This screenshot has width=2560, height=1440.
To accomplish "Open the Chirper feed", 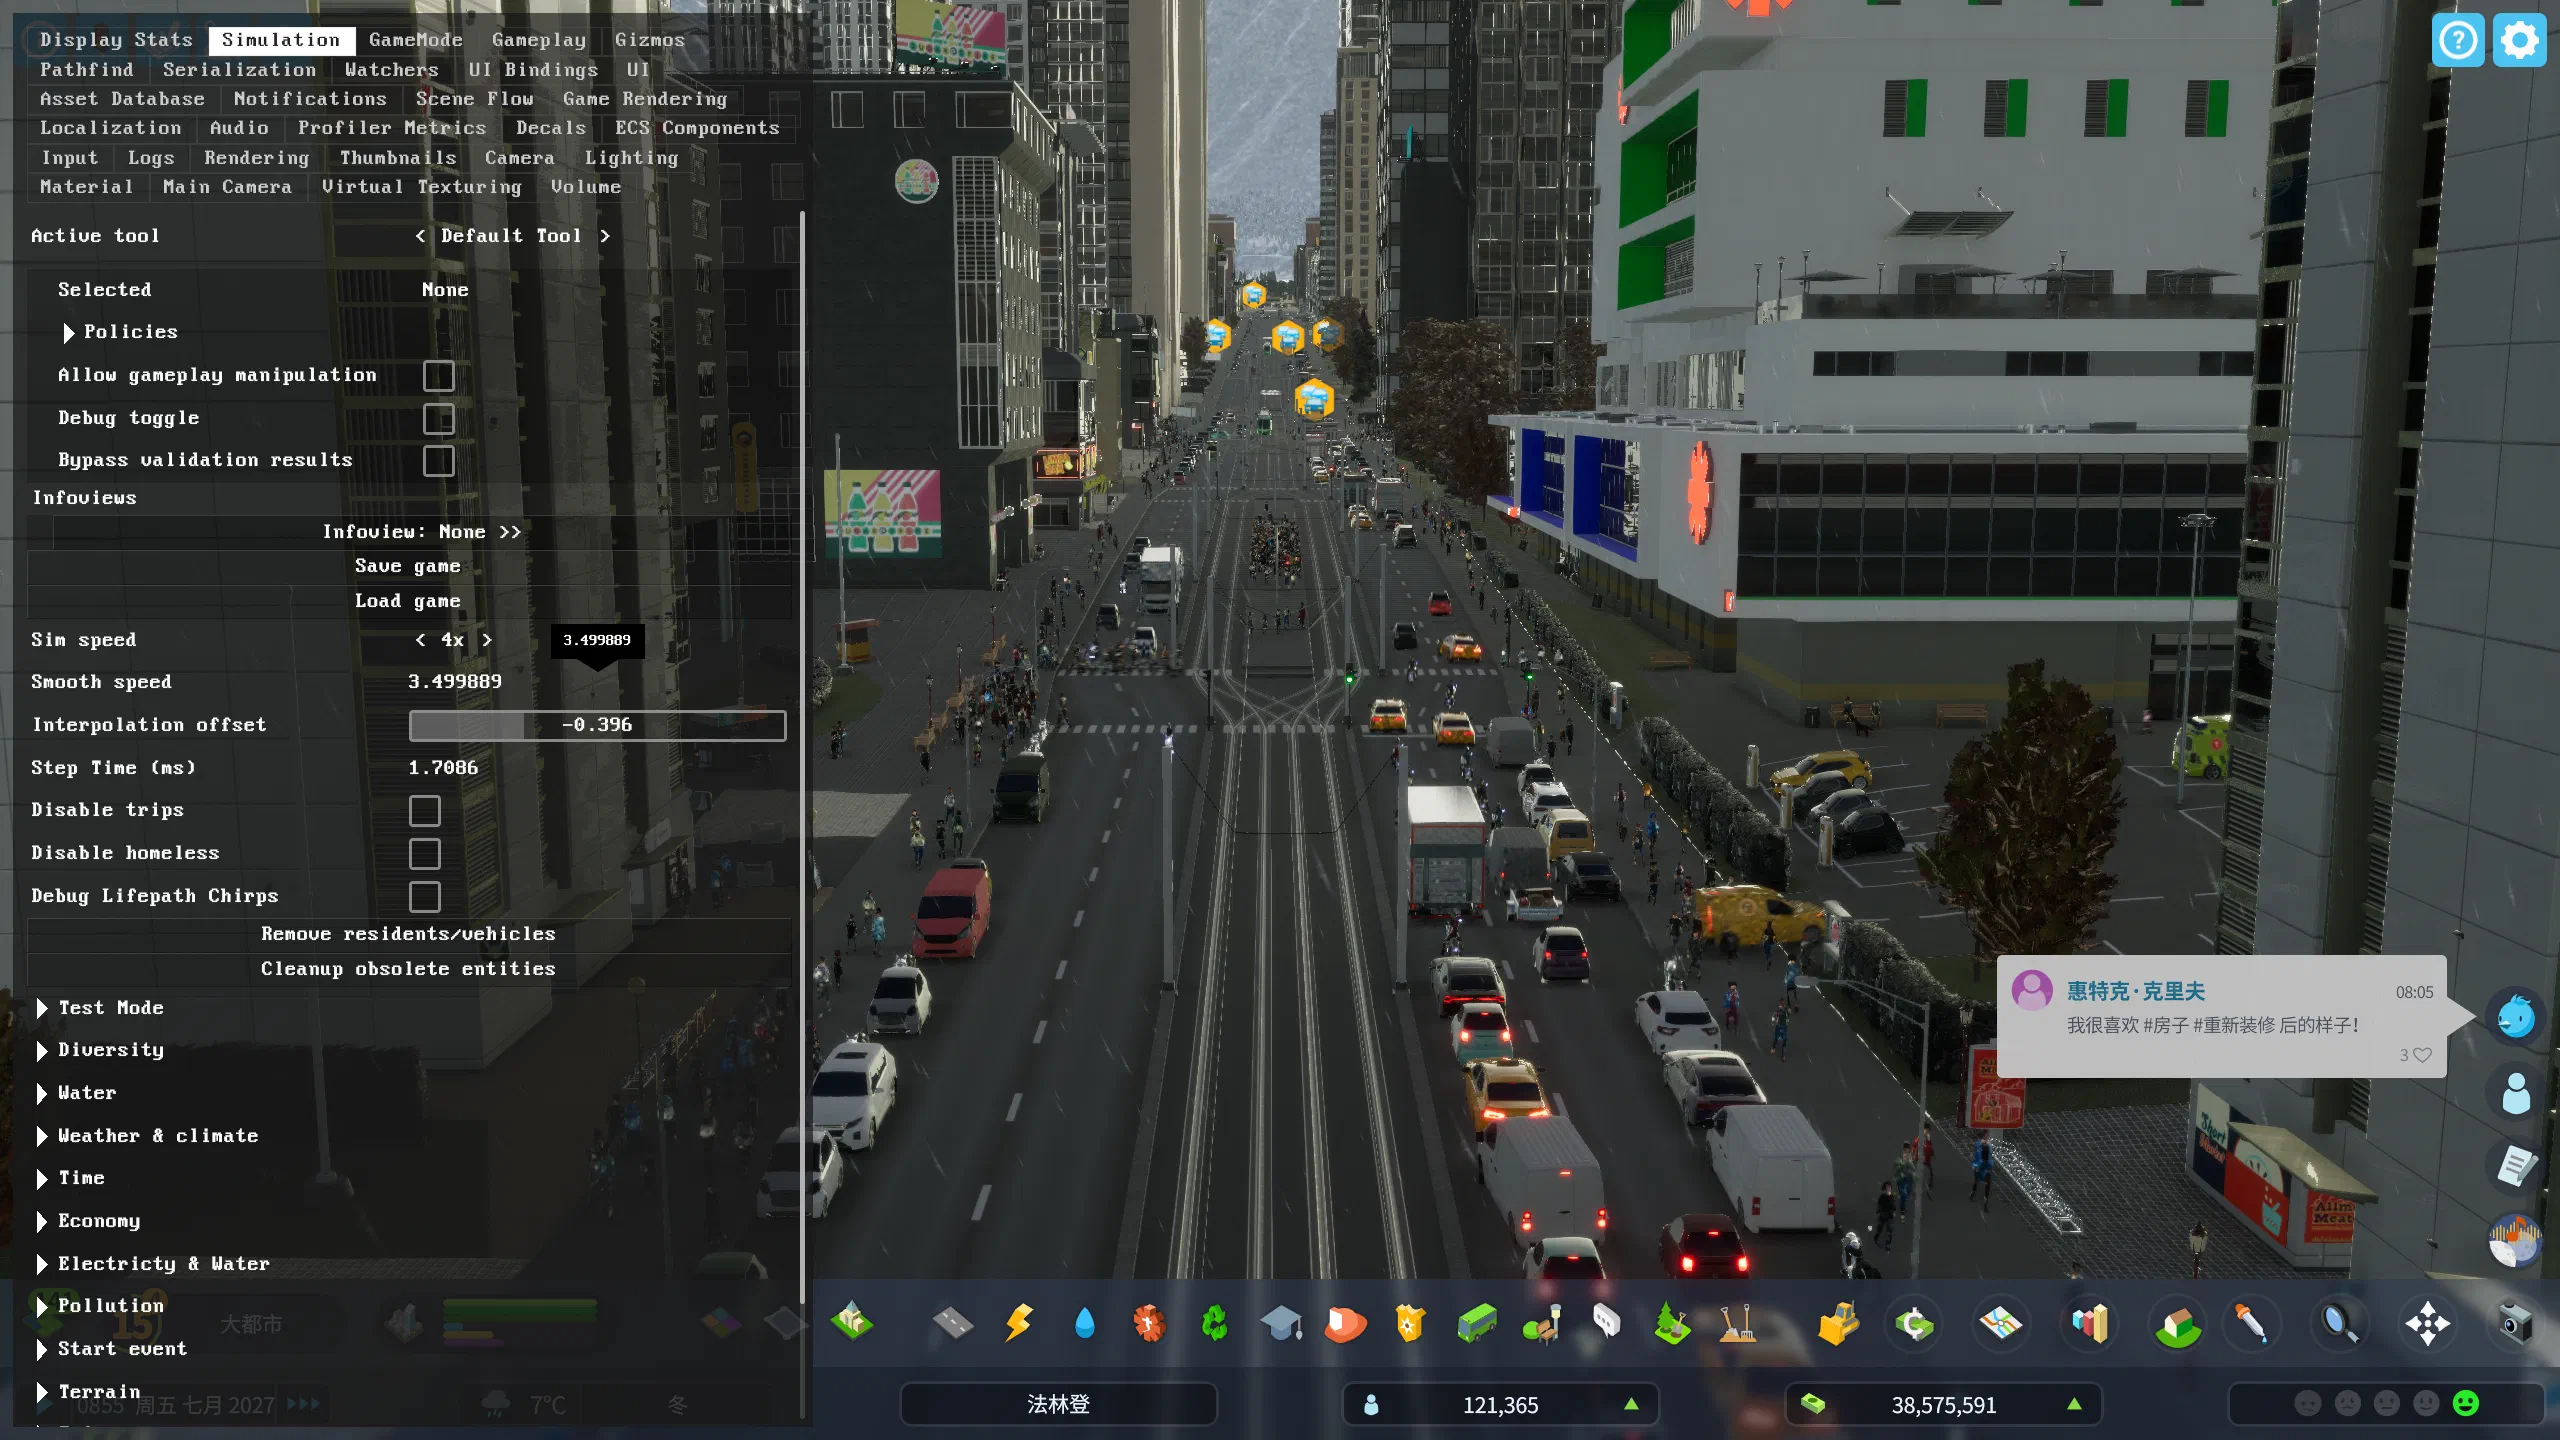I will pyautogui.click(x=2515, y=1015).
